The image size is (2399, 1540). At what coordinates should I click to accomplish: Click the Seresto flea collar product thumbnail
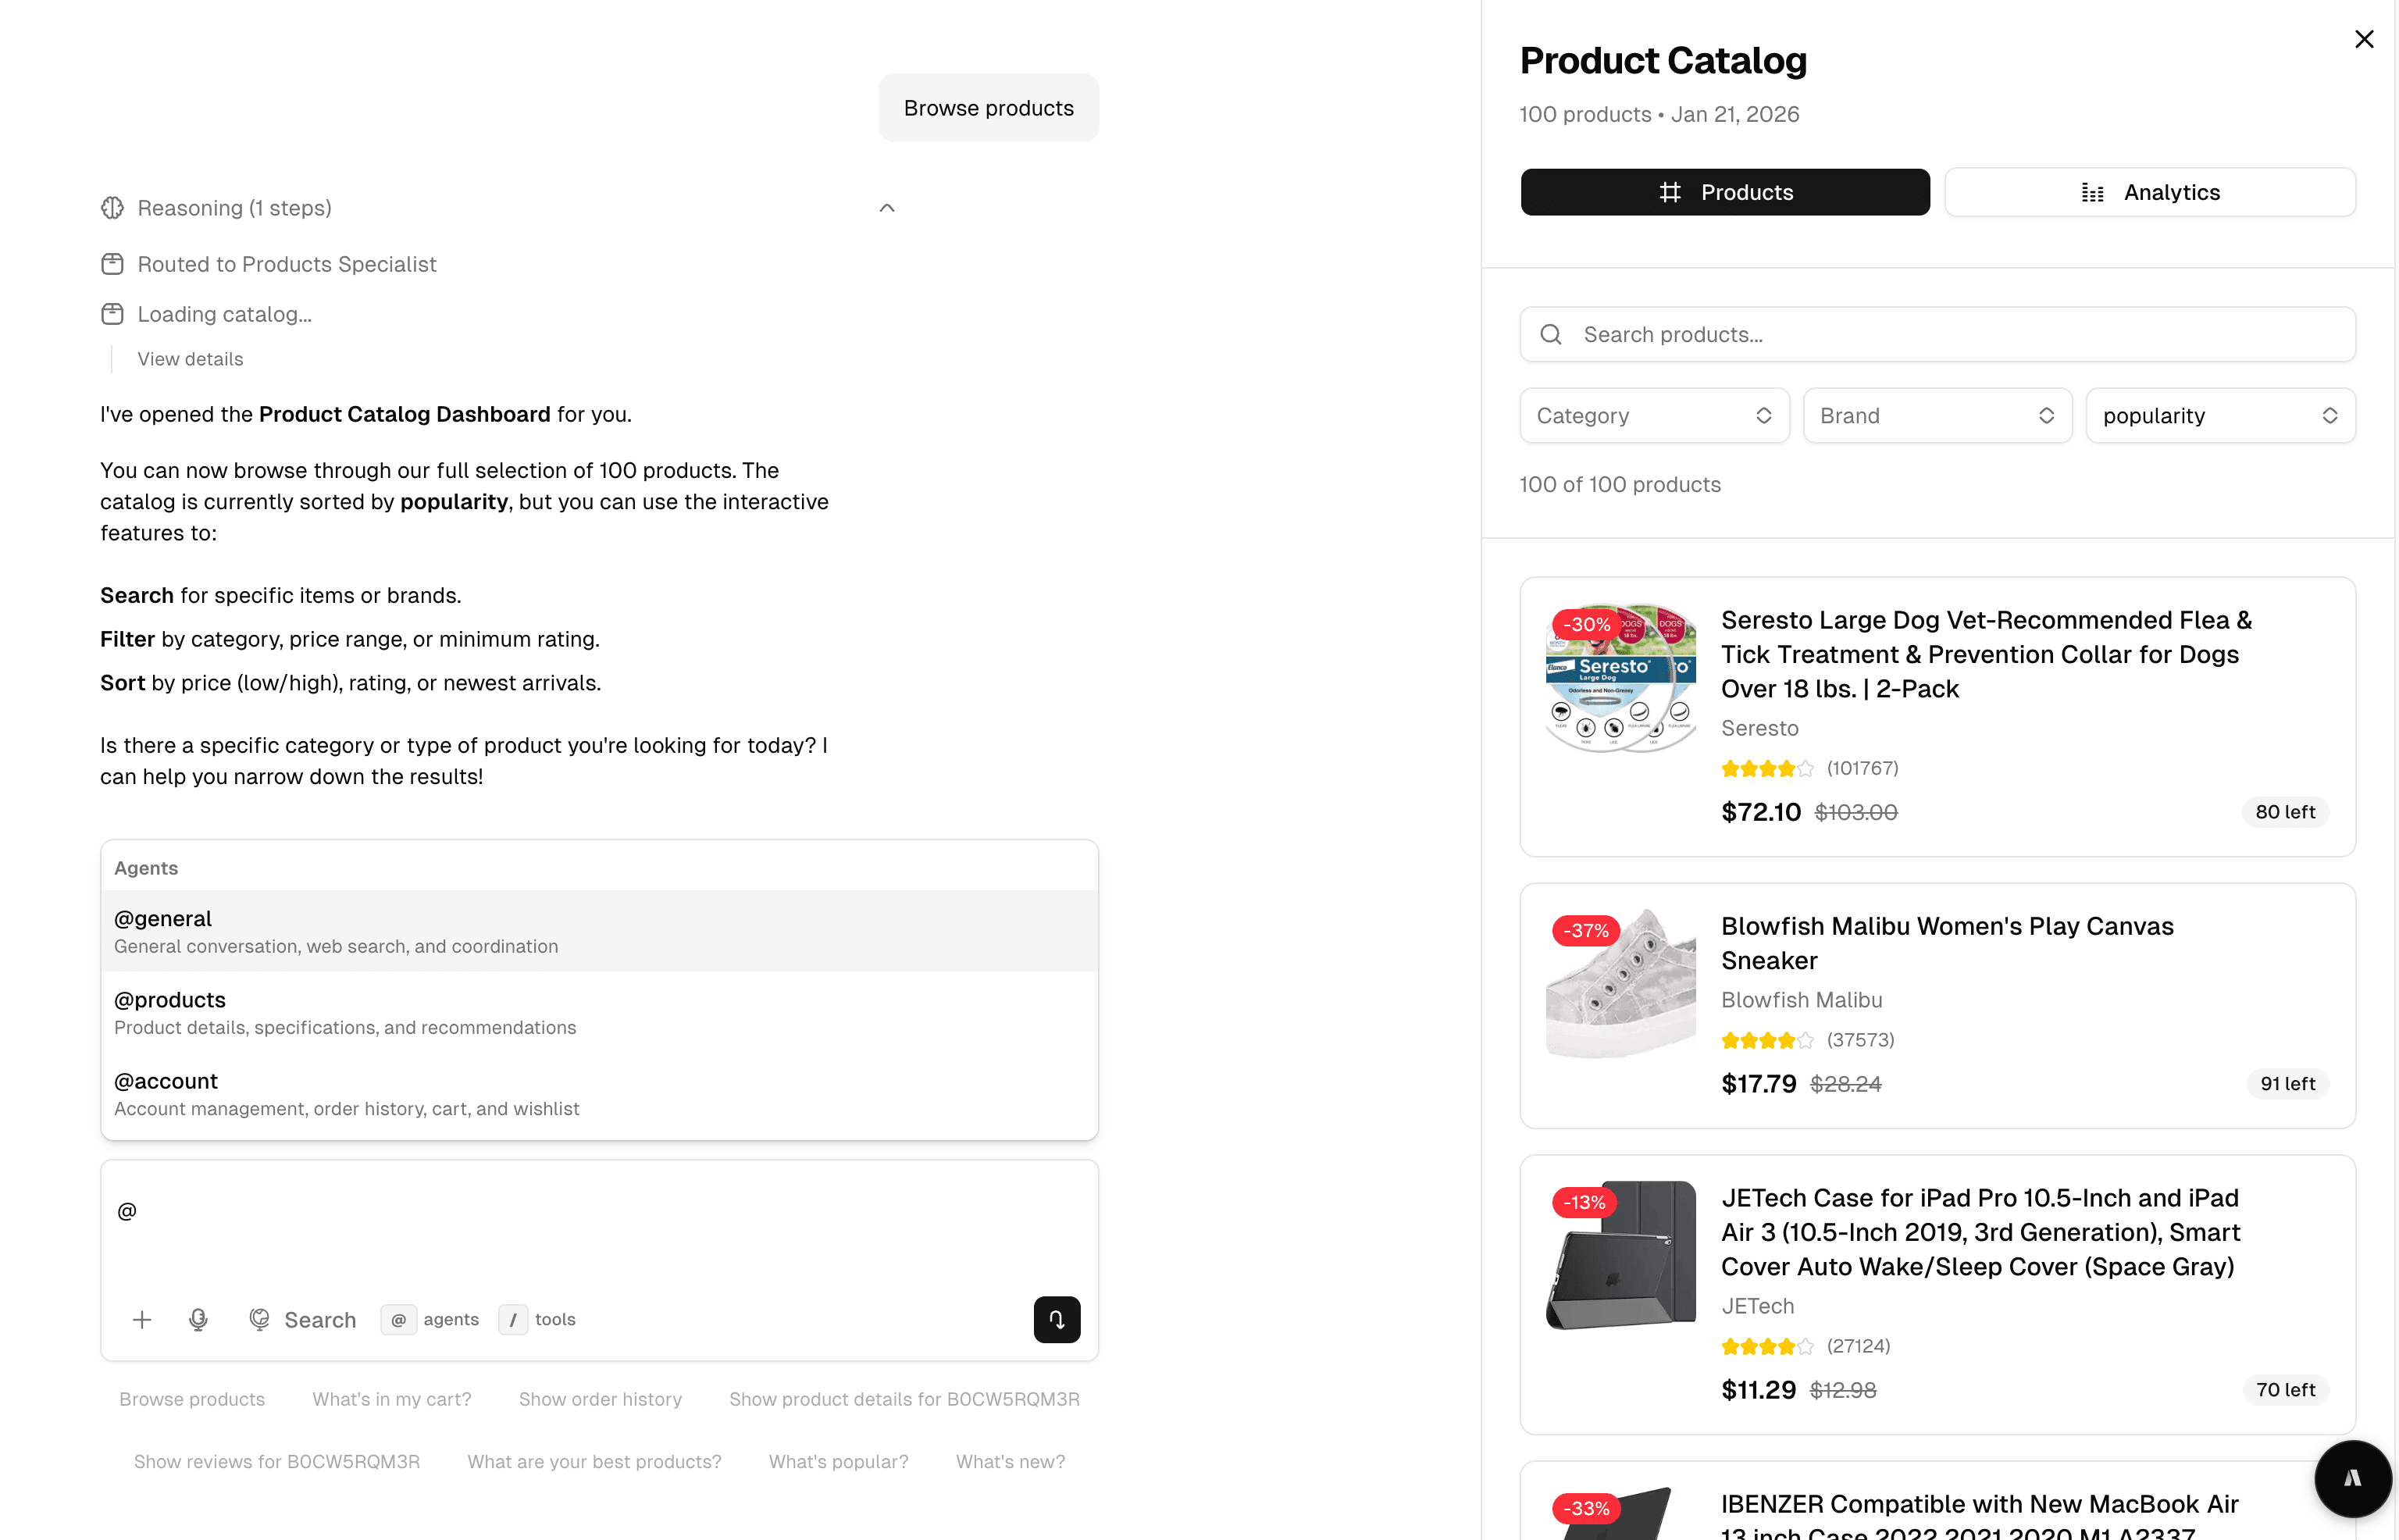pos(1619,678)
